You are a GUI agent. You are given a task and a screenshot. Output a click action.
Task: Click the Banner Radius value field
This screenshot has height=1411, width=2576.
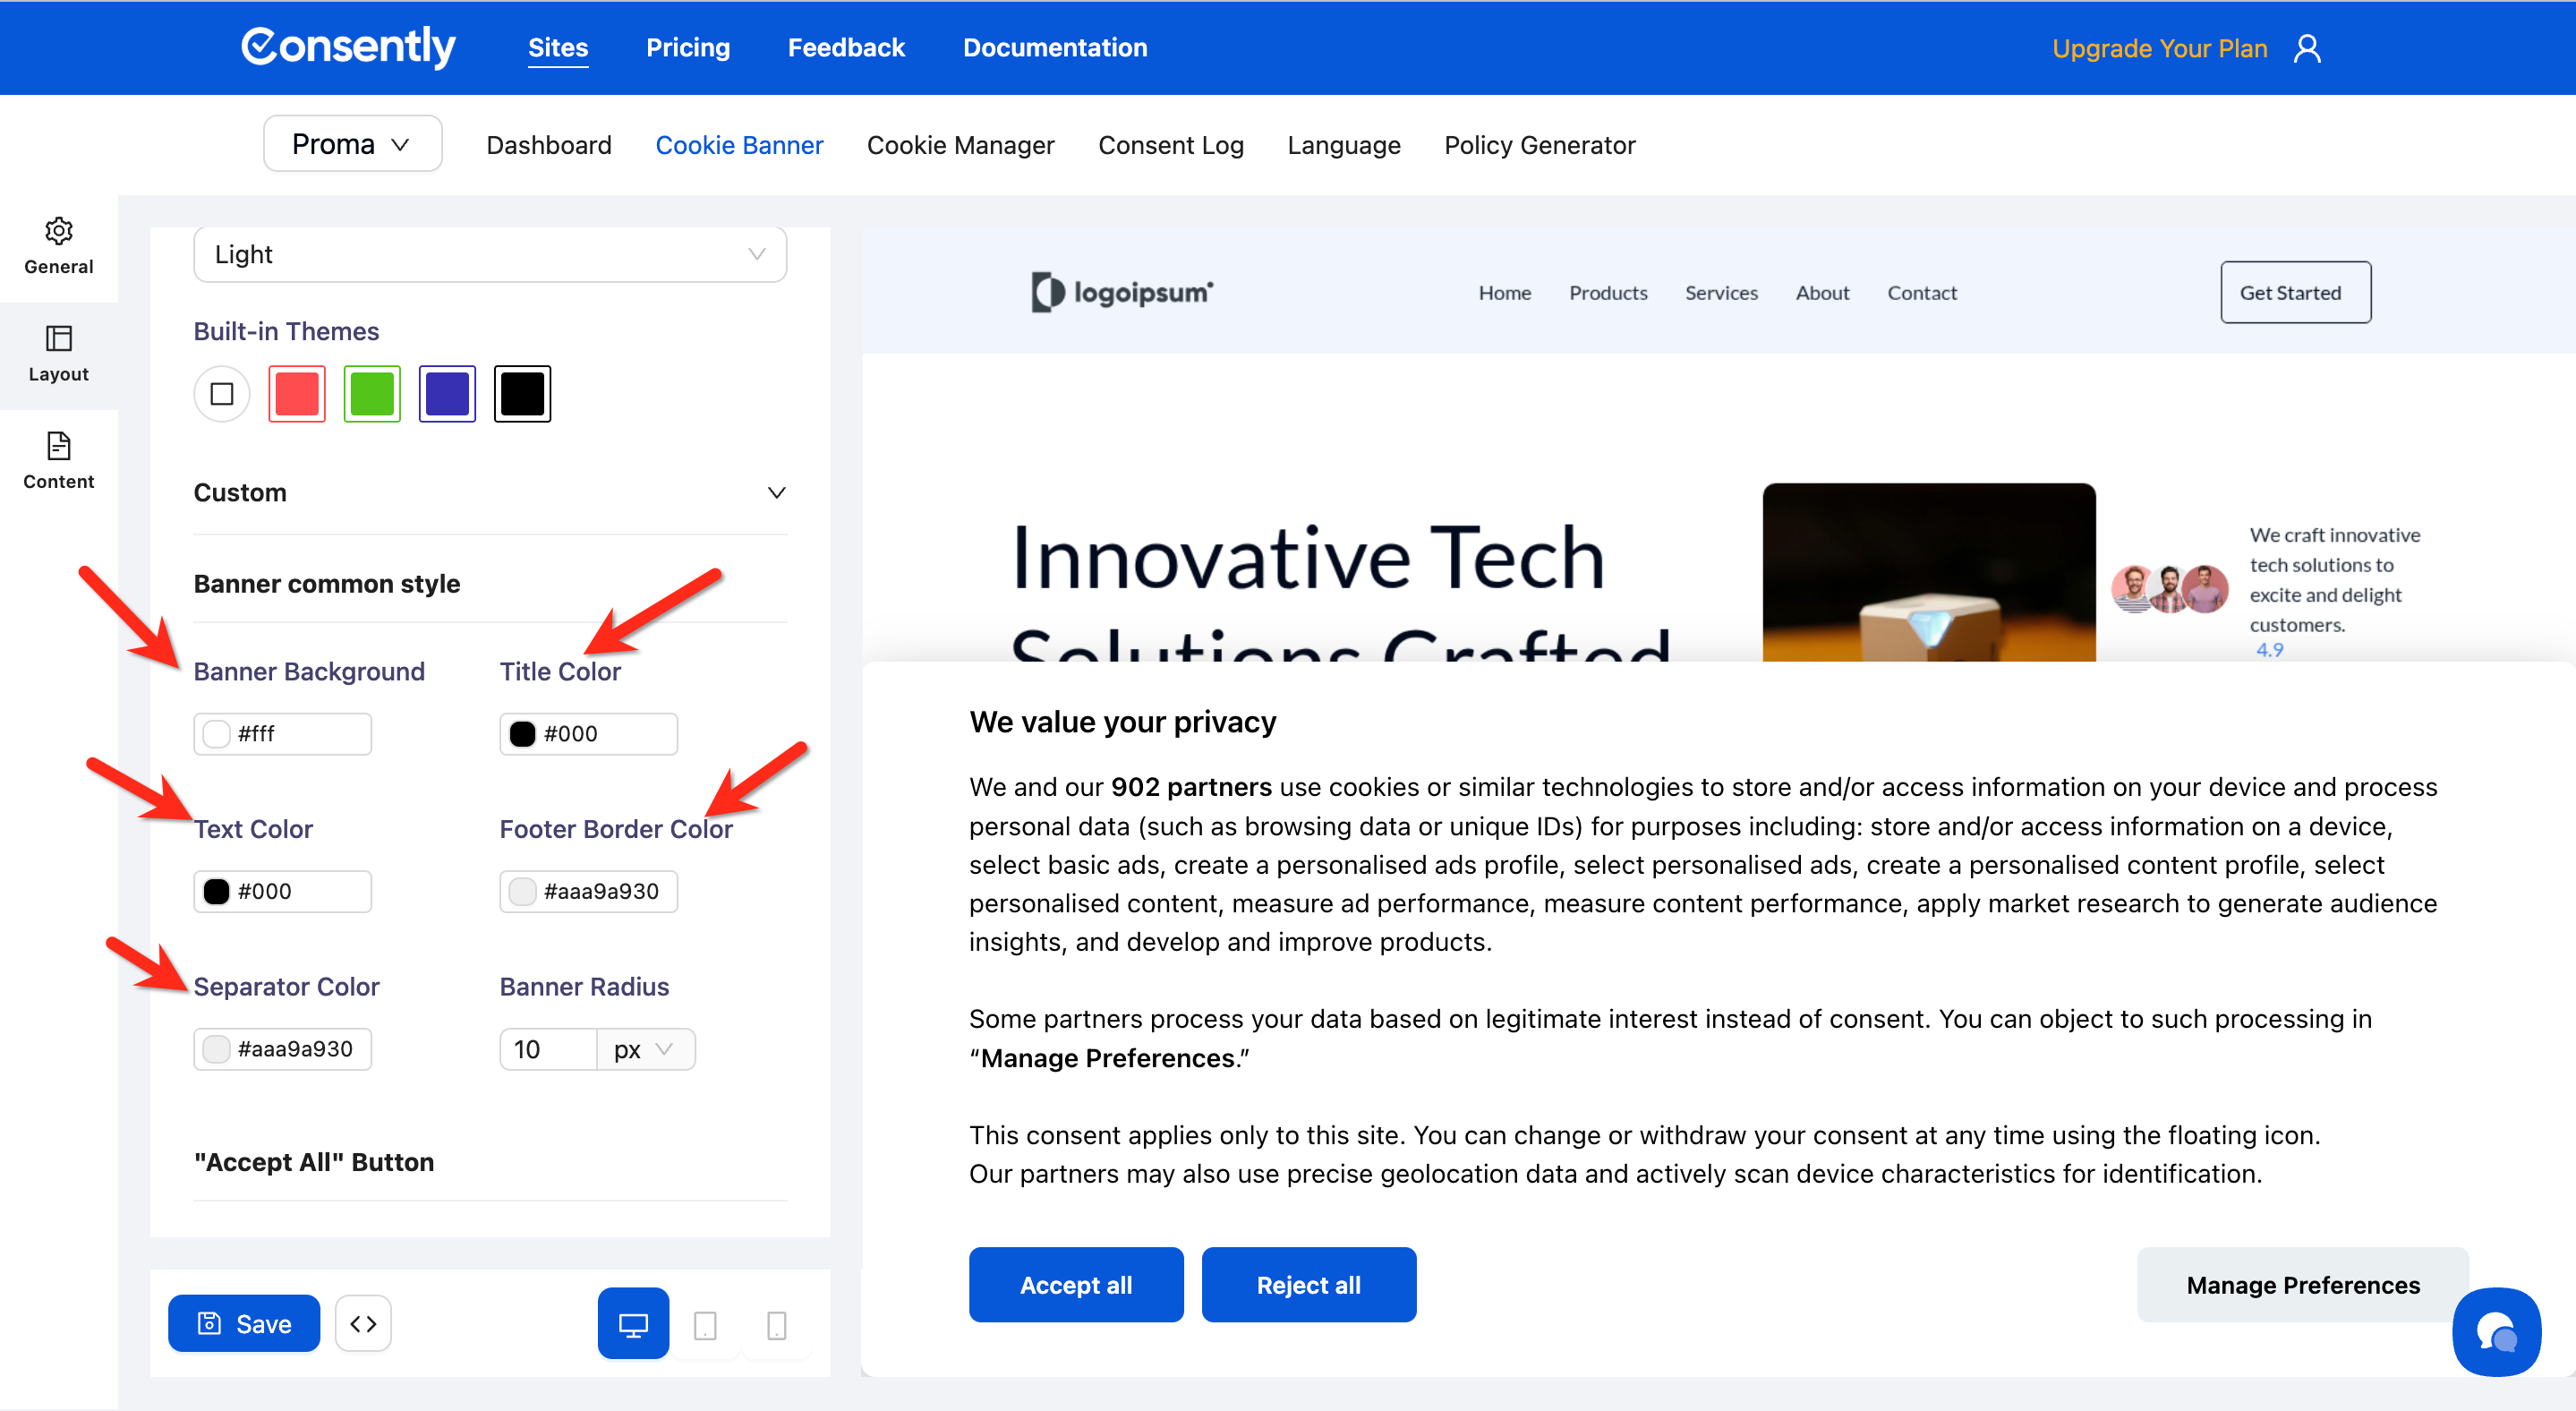tap(547, 1049)
